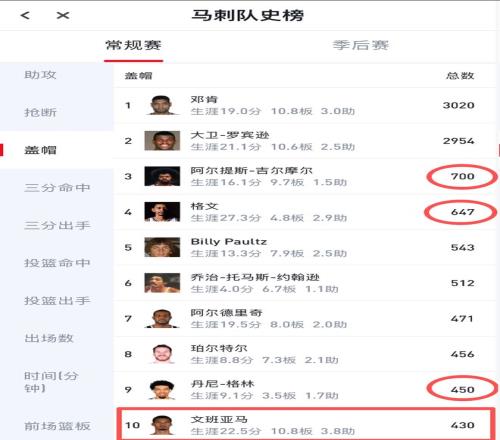Click 邓肯 player avatar
500x440 pixels.
(x=162, y=105)
